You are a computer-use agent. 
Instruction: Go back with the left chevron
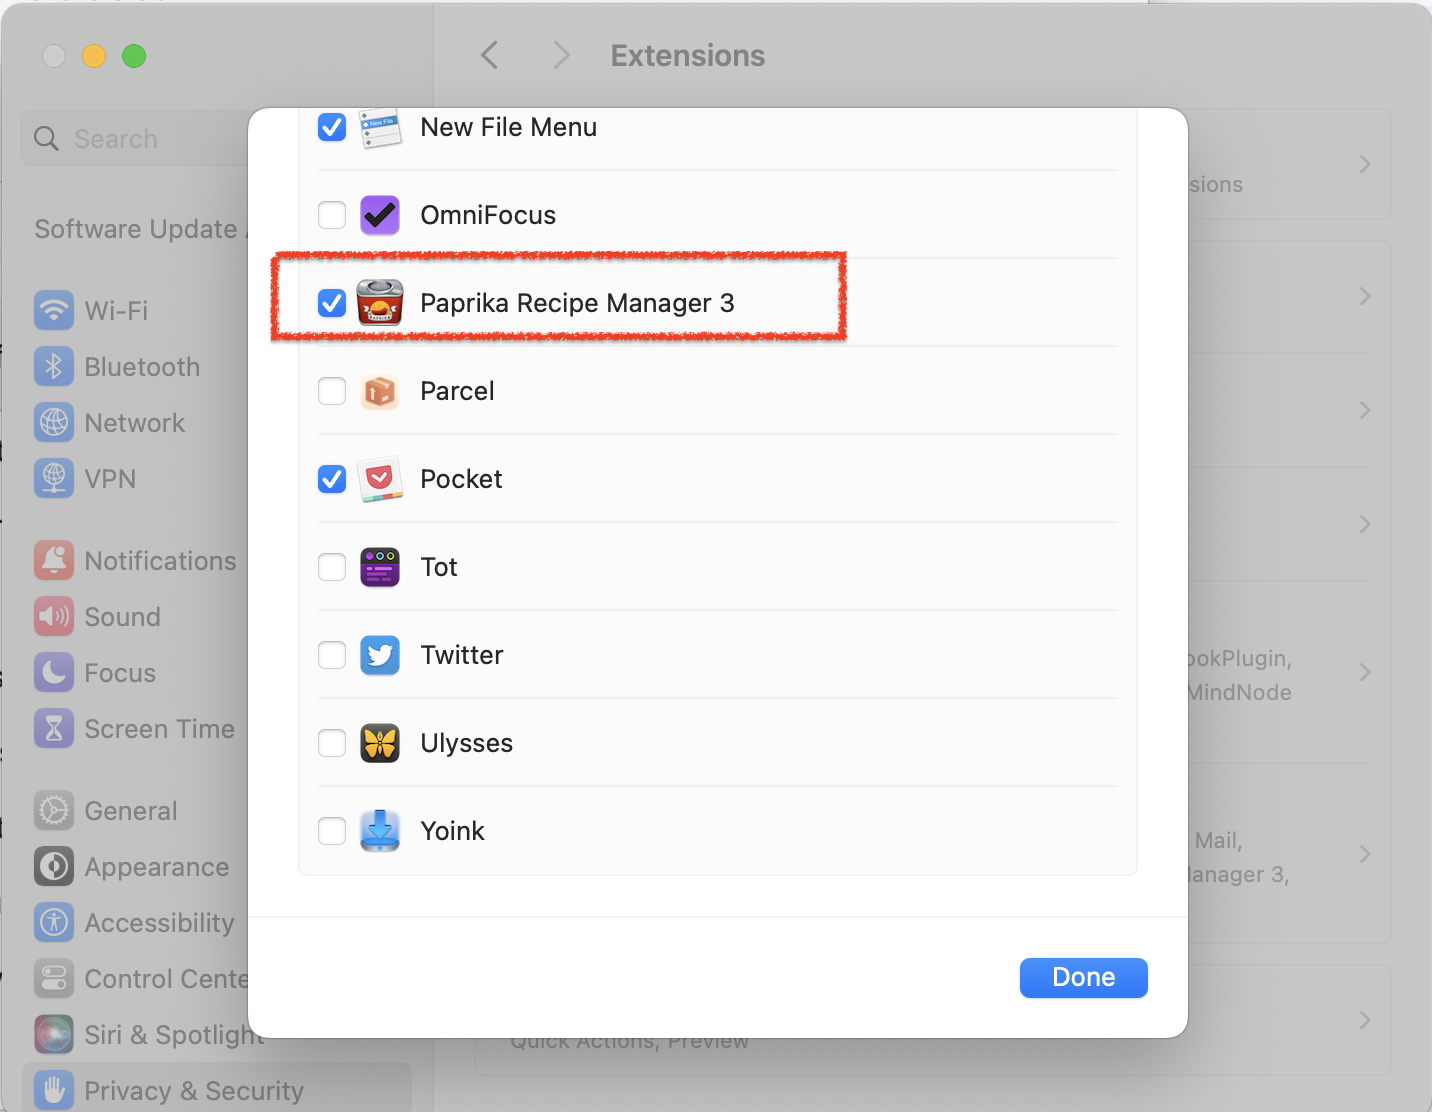[x=489, y=55]
